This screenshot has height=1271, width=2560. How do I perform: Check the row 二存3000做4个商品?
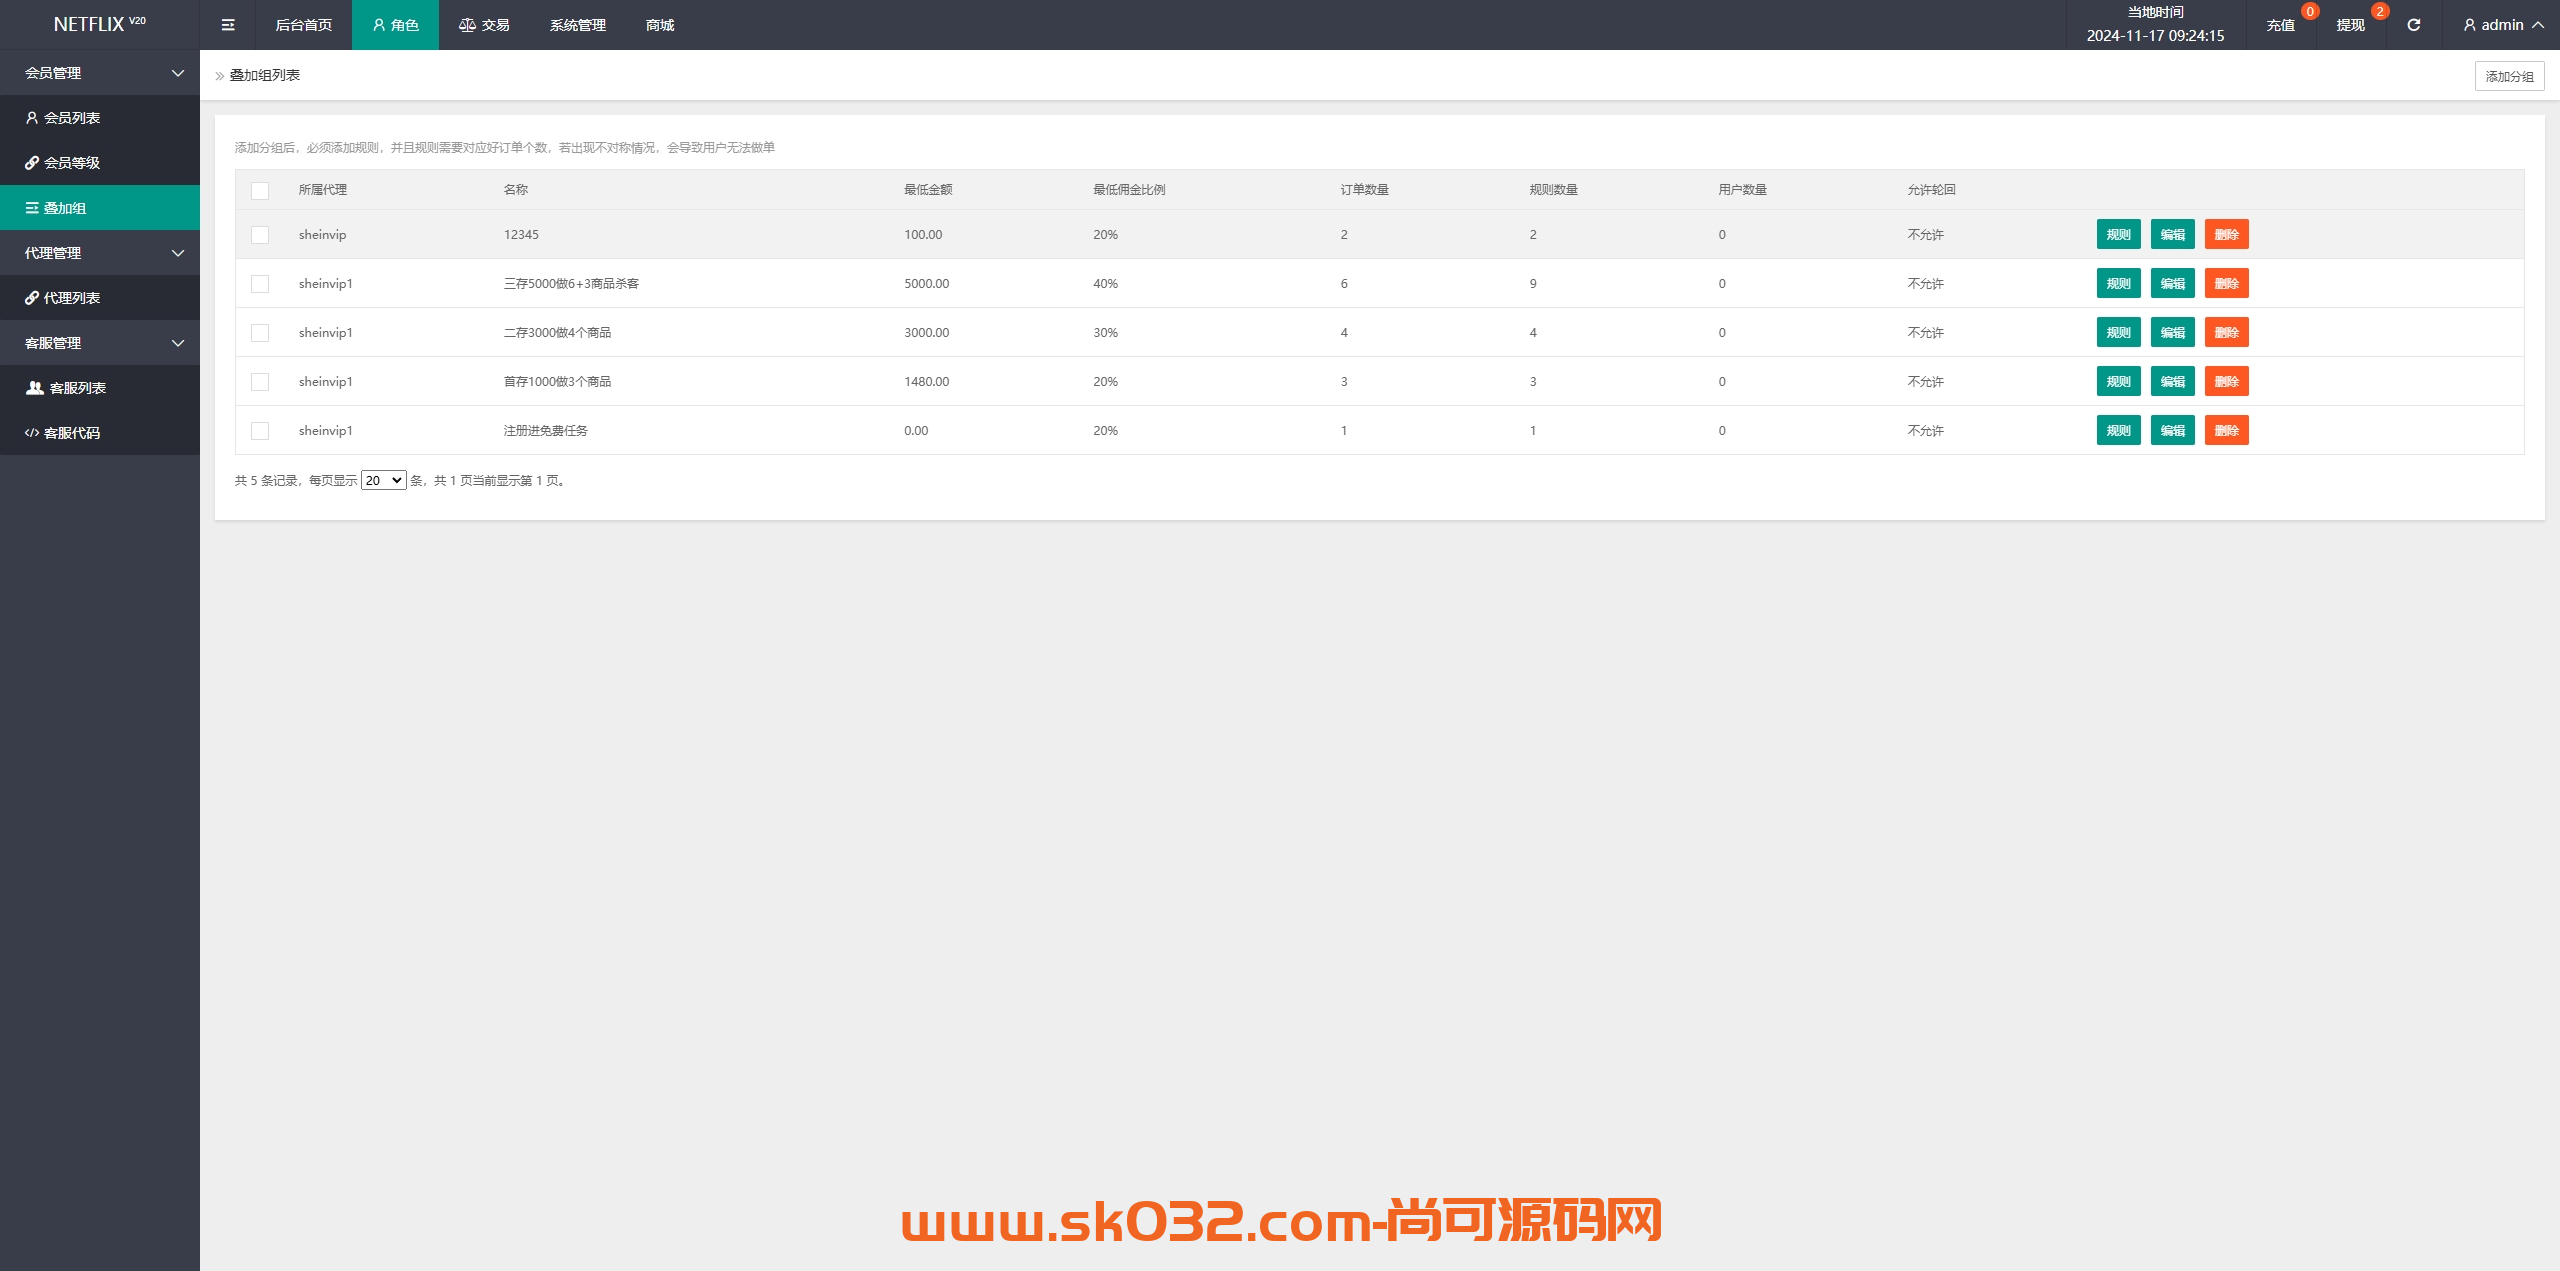260,333
